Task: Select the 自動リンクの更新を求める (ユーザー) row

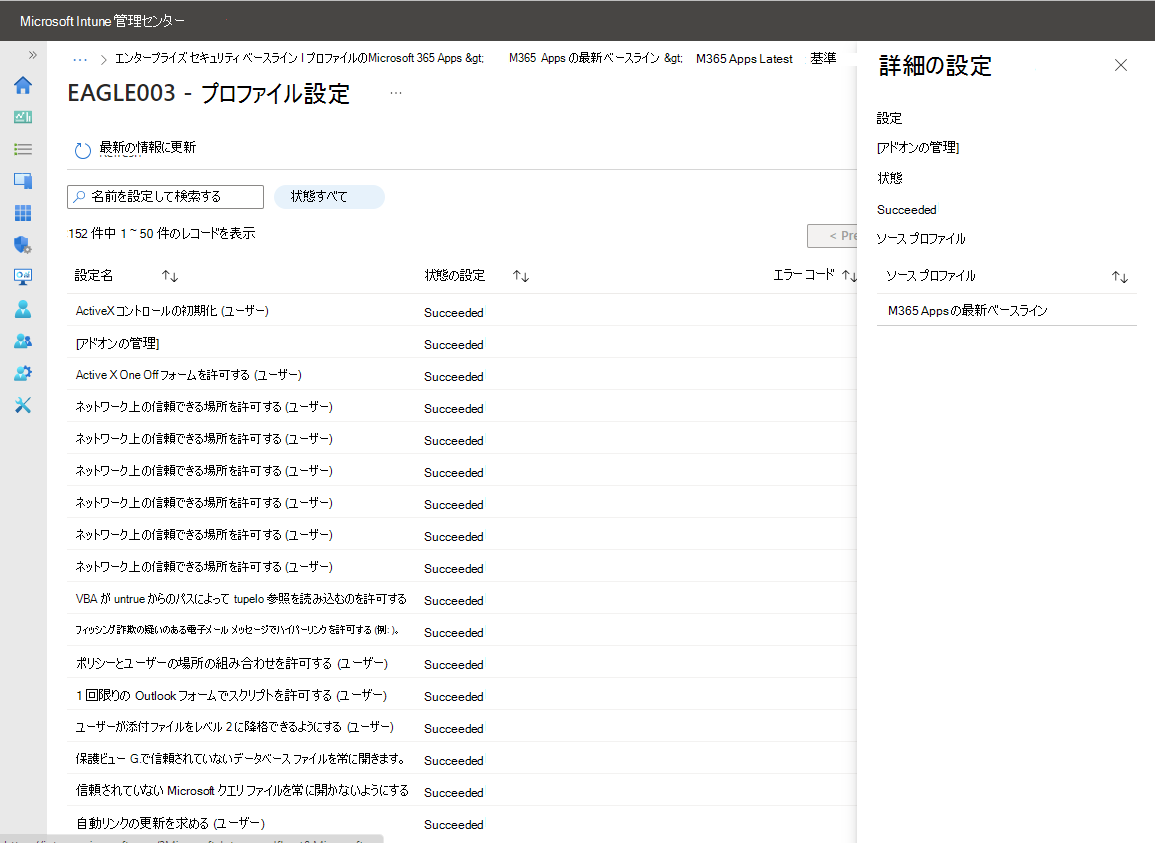Action: 462,823
